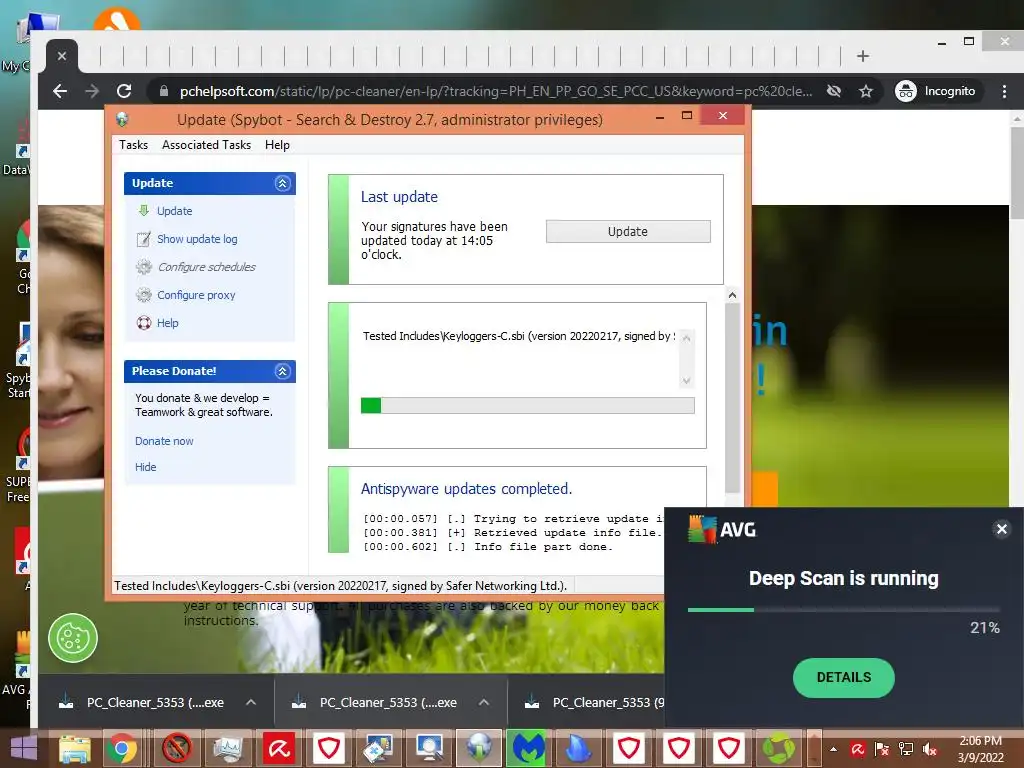This screenshot has height=768, width=1024.
Task: Open the third PC_Cleaner_5353 (9 download
Action: tap(596, 703)
